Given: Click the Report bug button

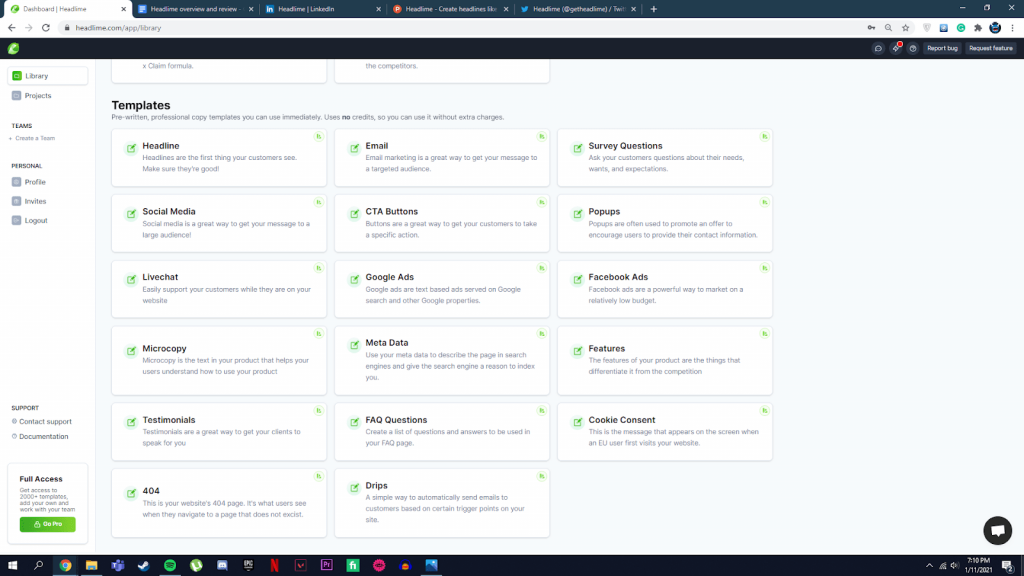Looking at the screenshot, I should pos(942,48).
